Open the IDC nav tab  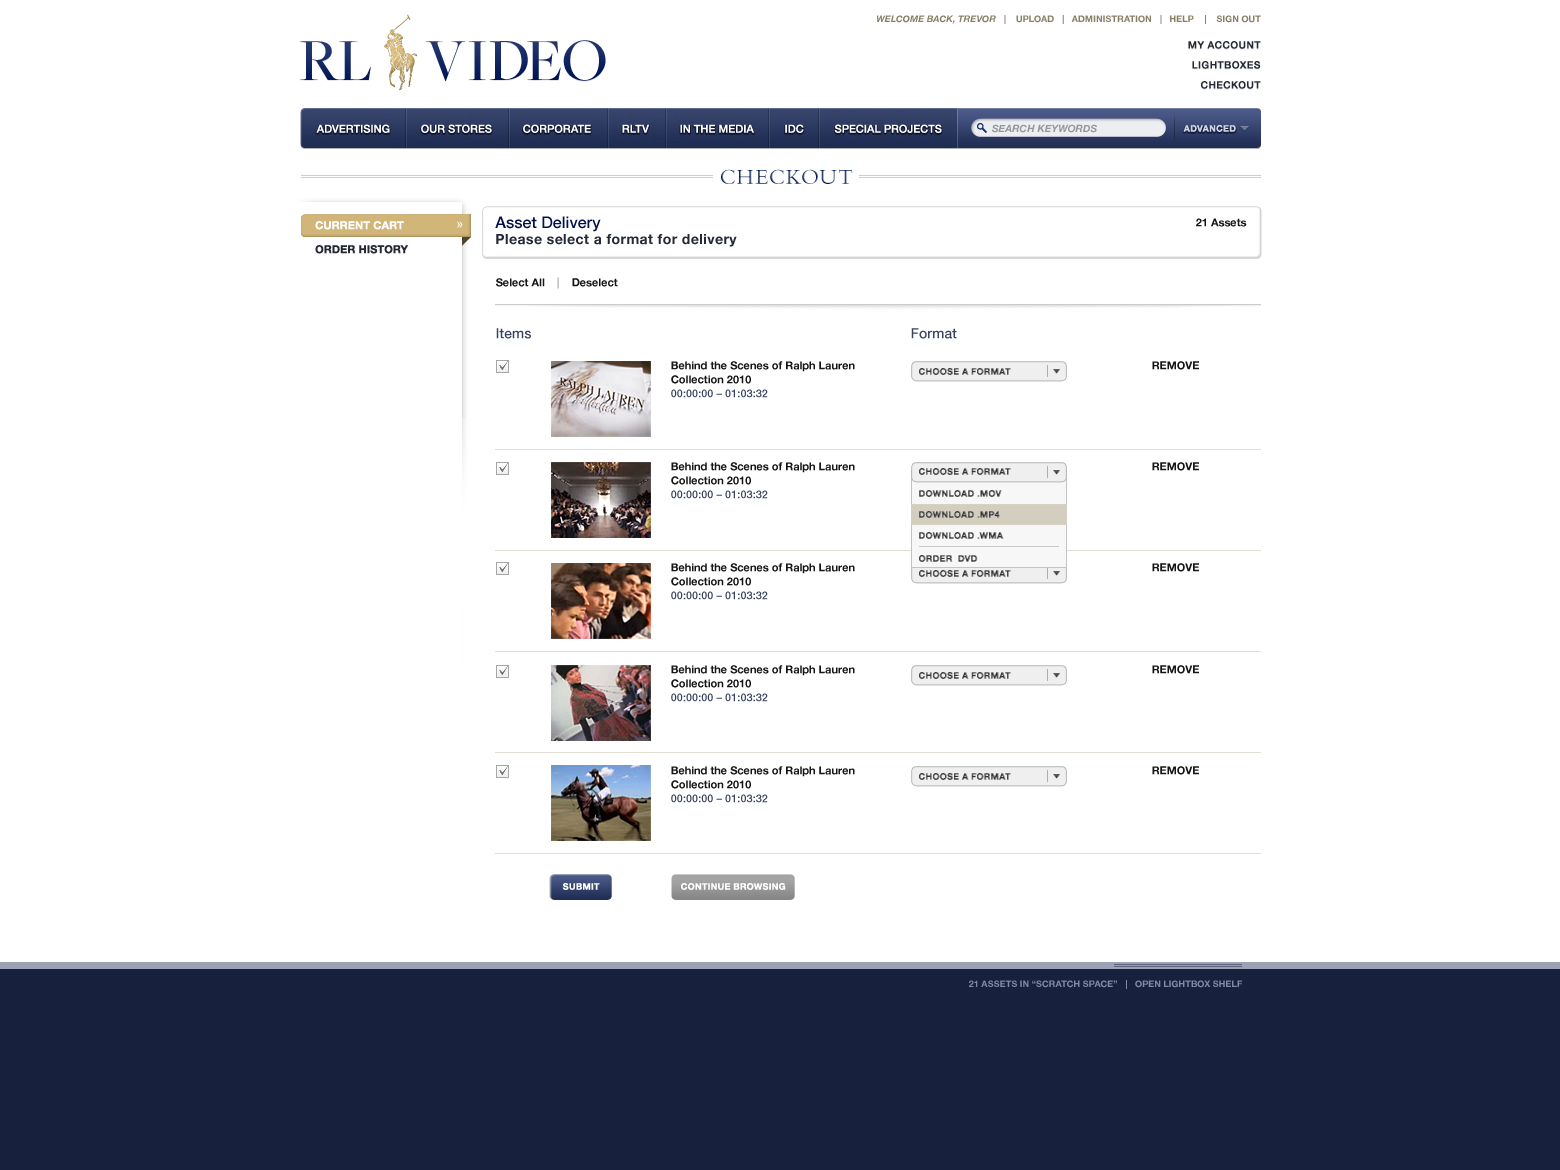pyautogui.click(x=794, y=128)
